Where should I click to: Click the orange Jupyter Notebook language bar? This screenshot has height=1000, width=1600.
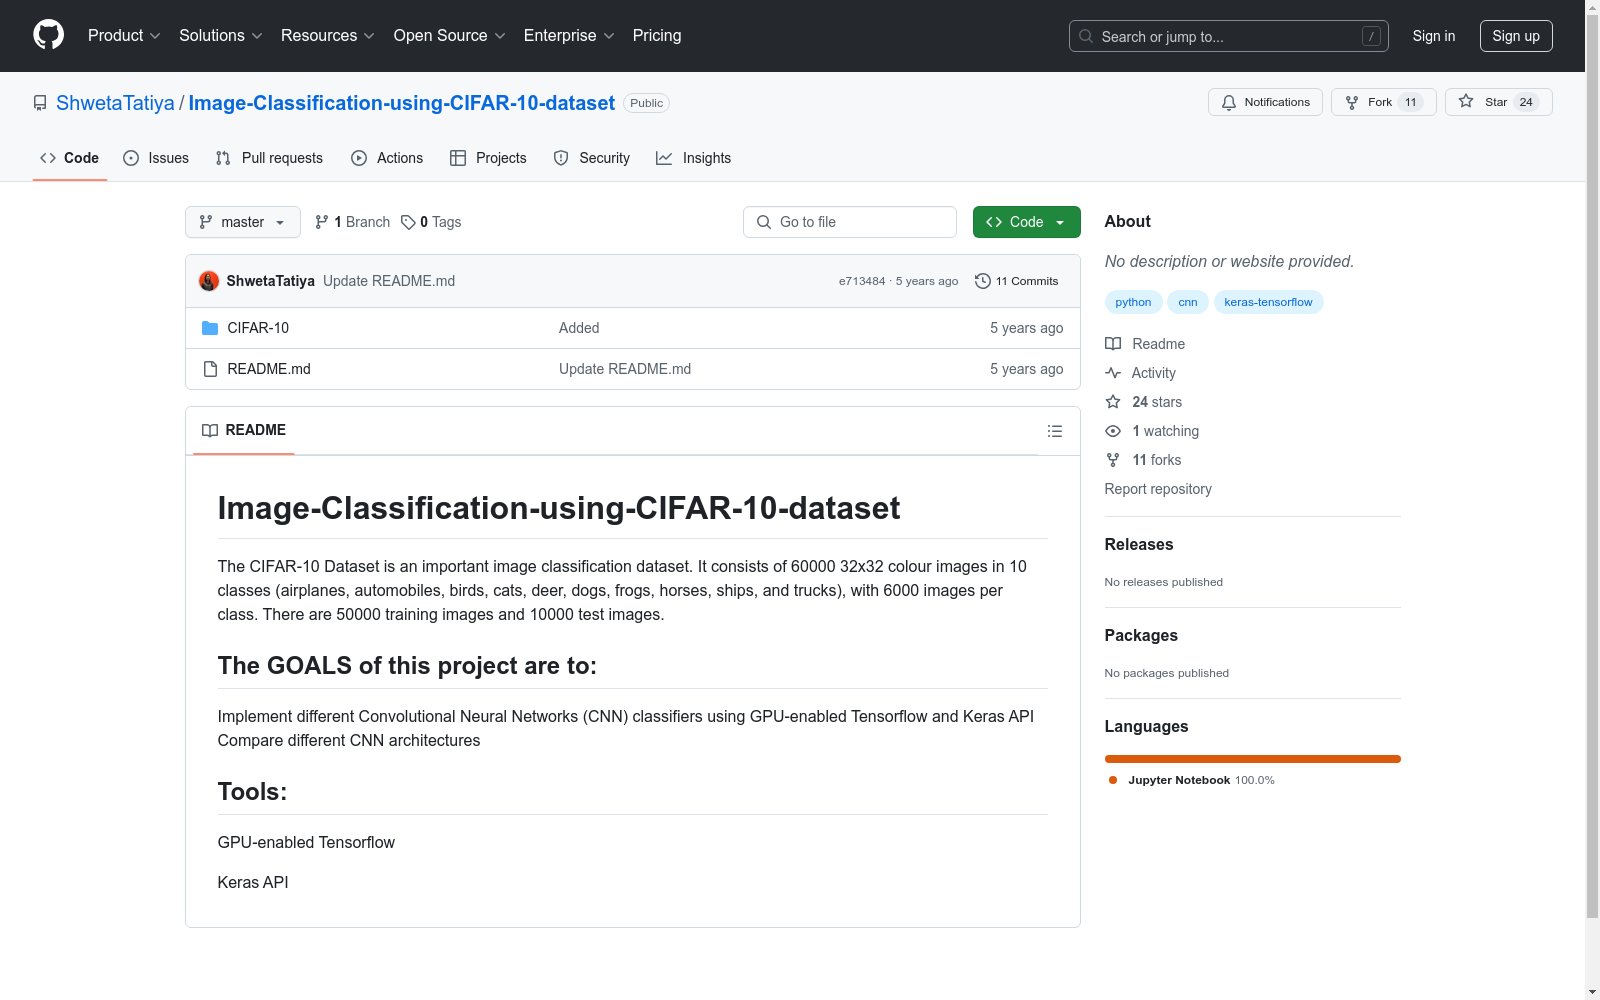pyautogui.click(x=1252, y=759)
